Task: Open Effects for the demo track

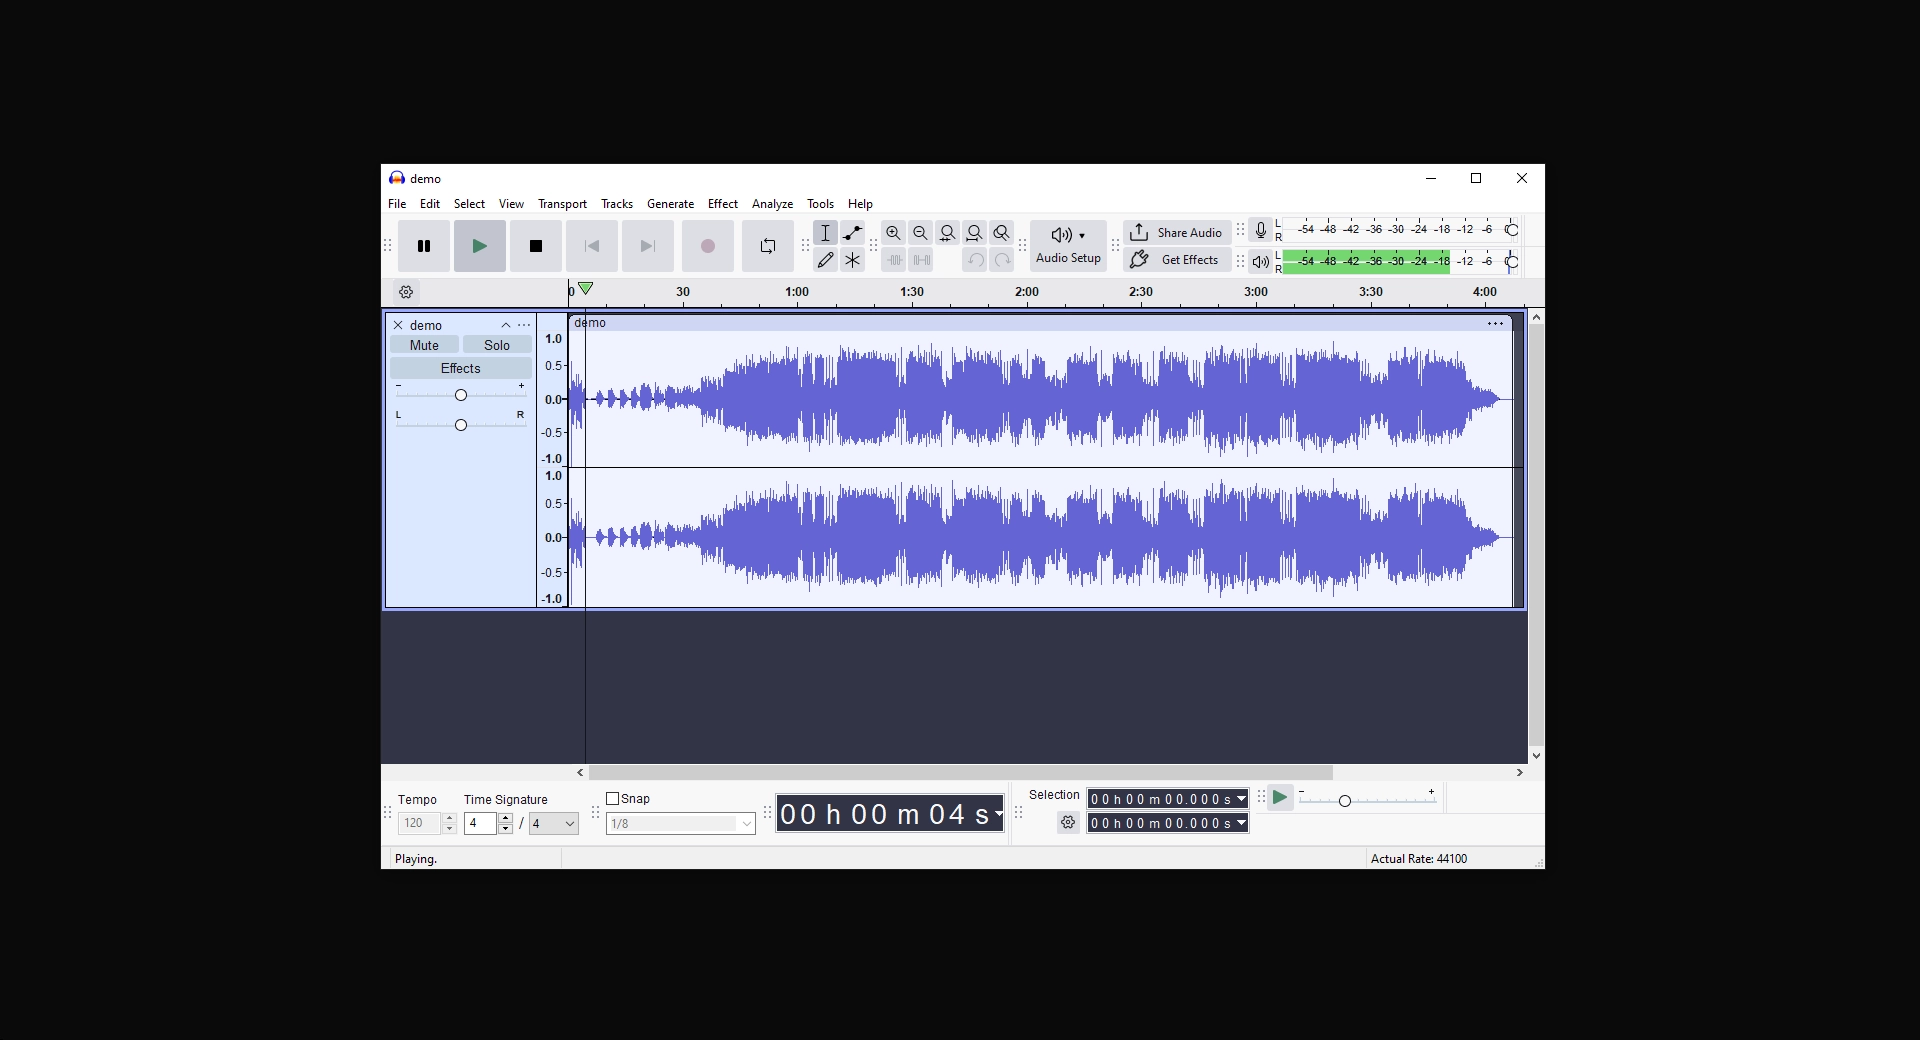Action: click(x=460, y=368)
